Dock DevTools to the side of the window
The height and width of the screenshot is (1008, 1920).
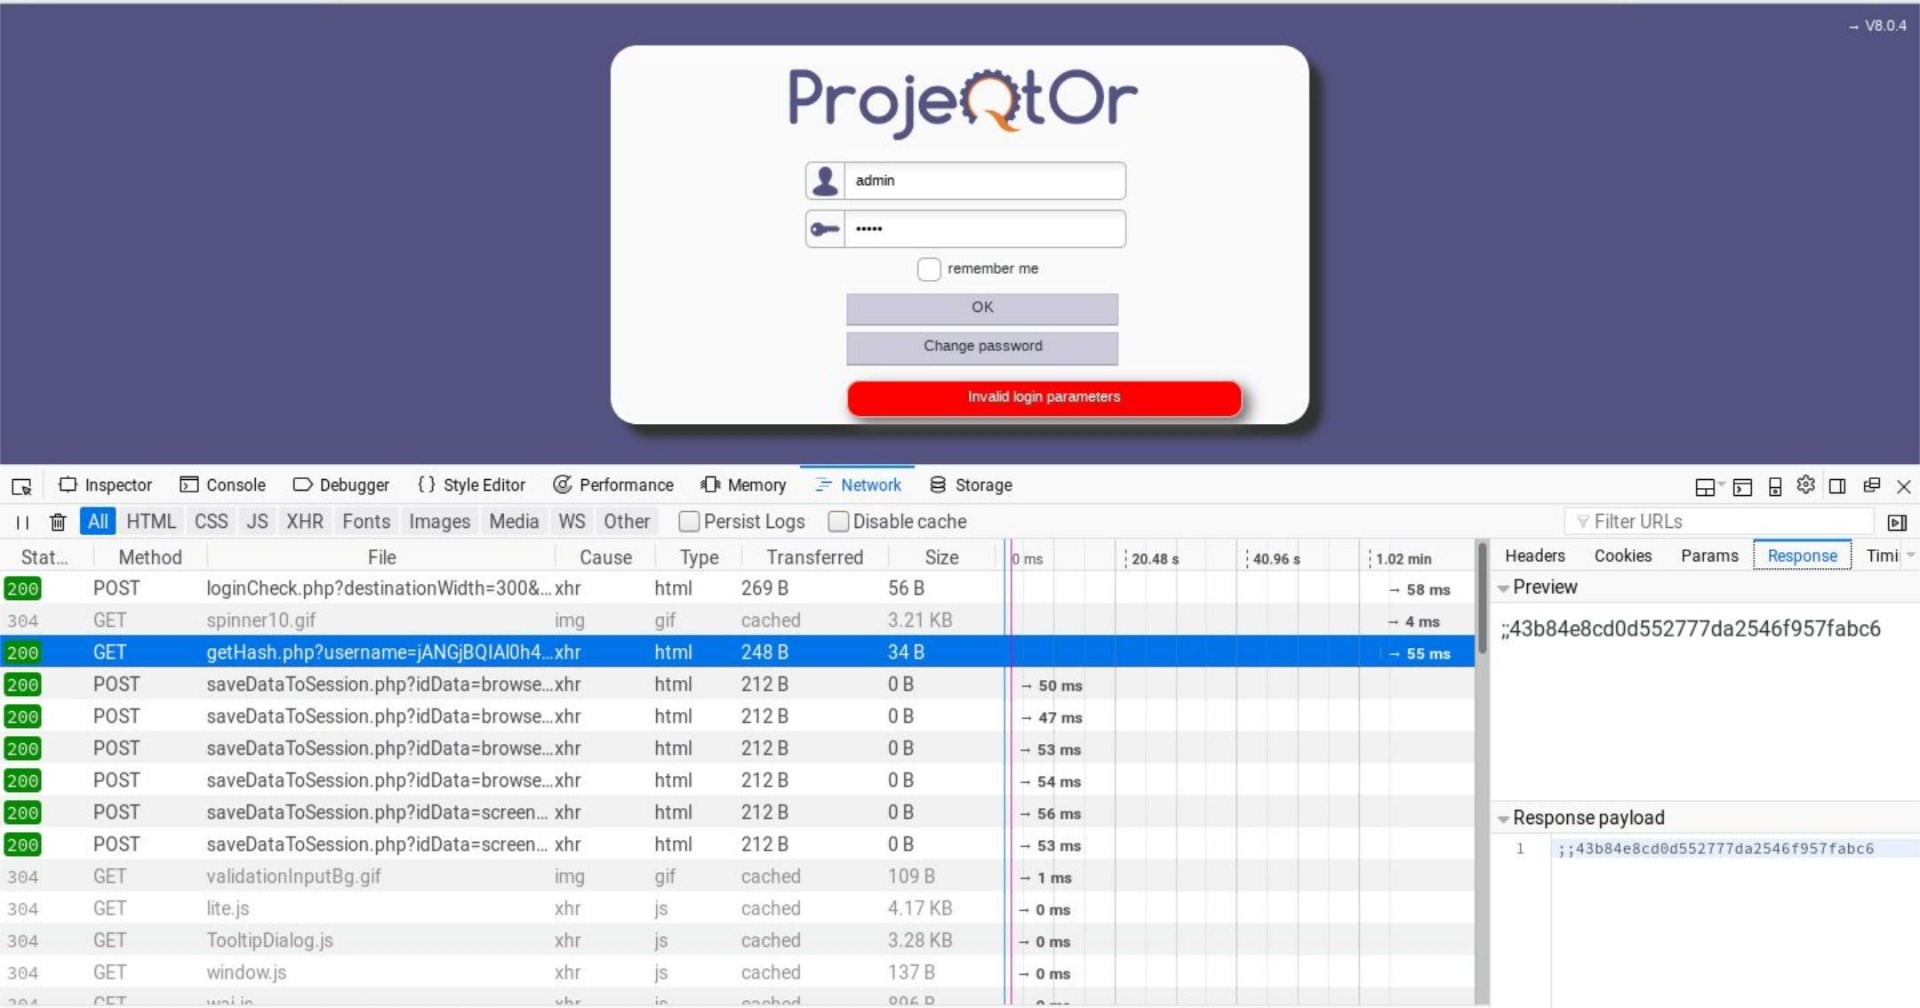(x=1837, y=486)
